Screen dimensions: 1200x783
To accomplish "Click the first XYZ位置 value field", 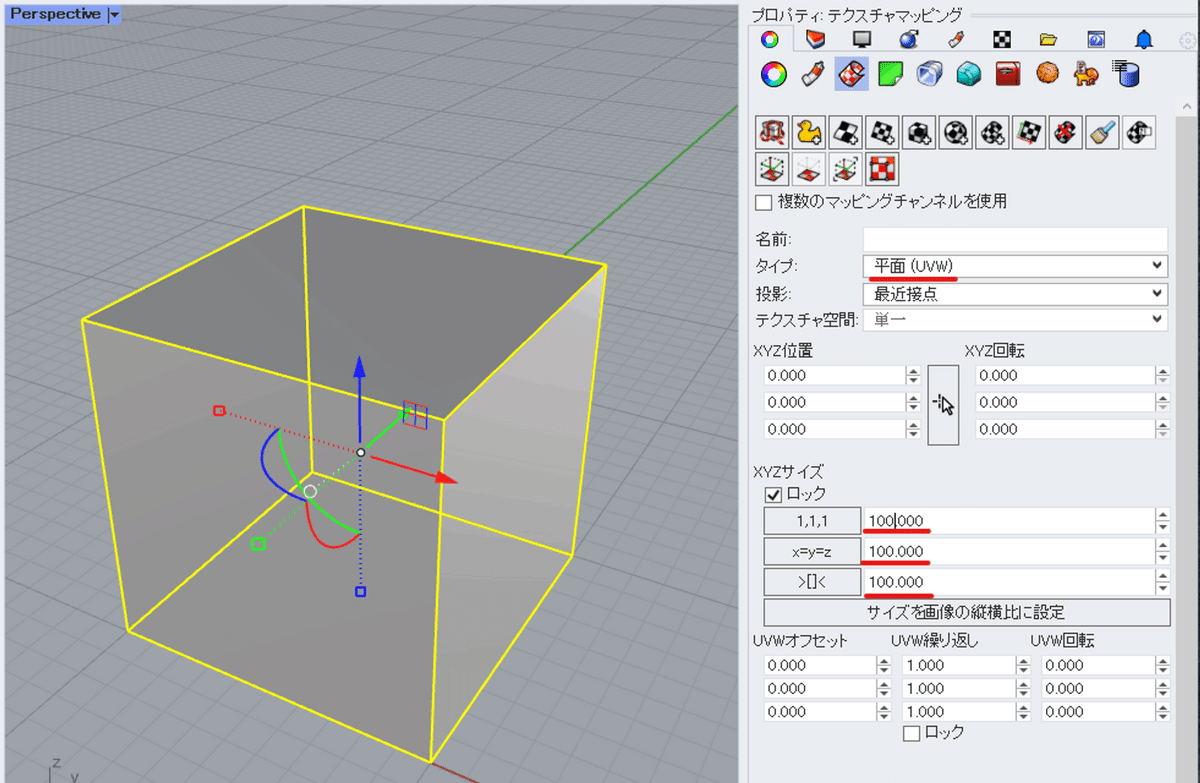I will 833,376.
